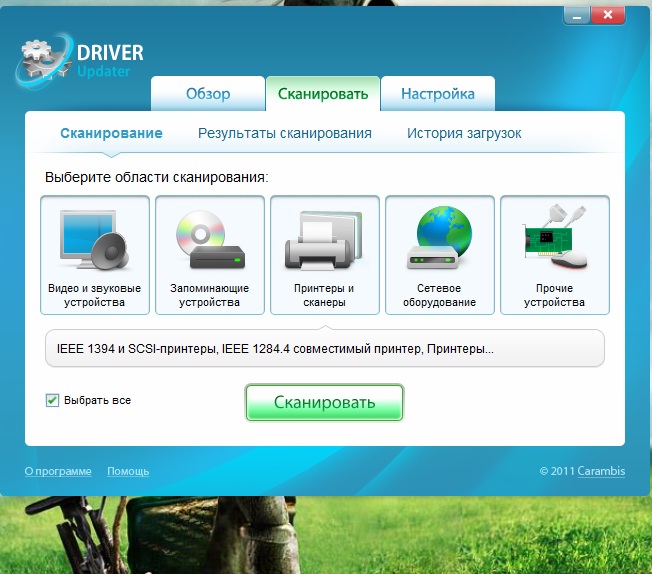Follow the Carambis copyright link

tap(601, 471)
